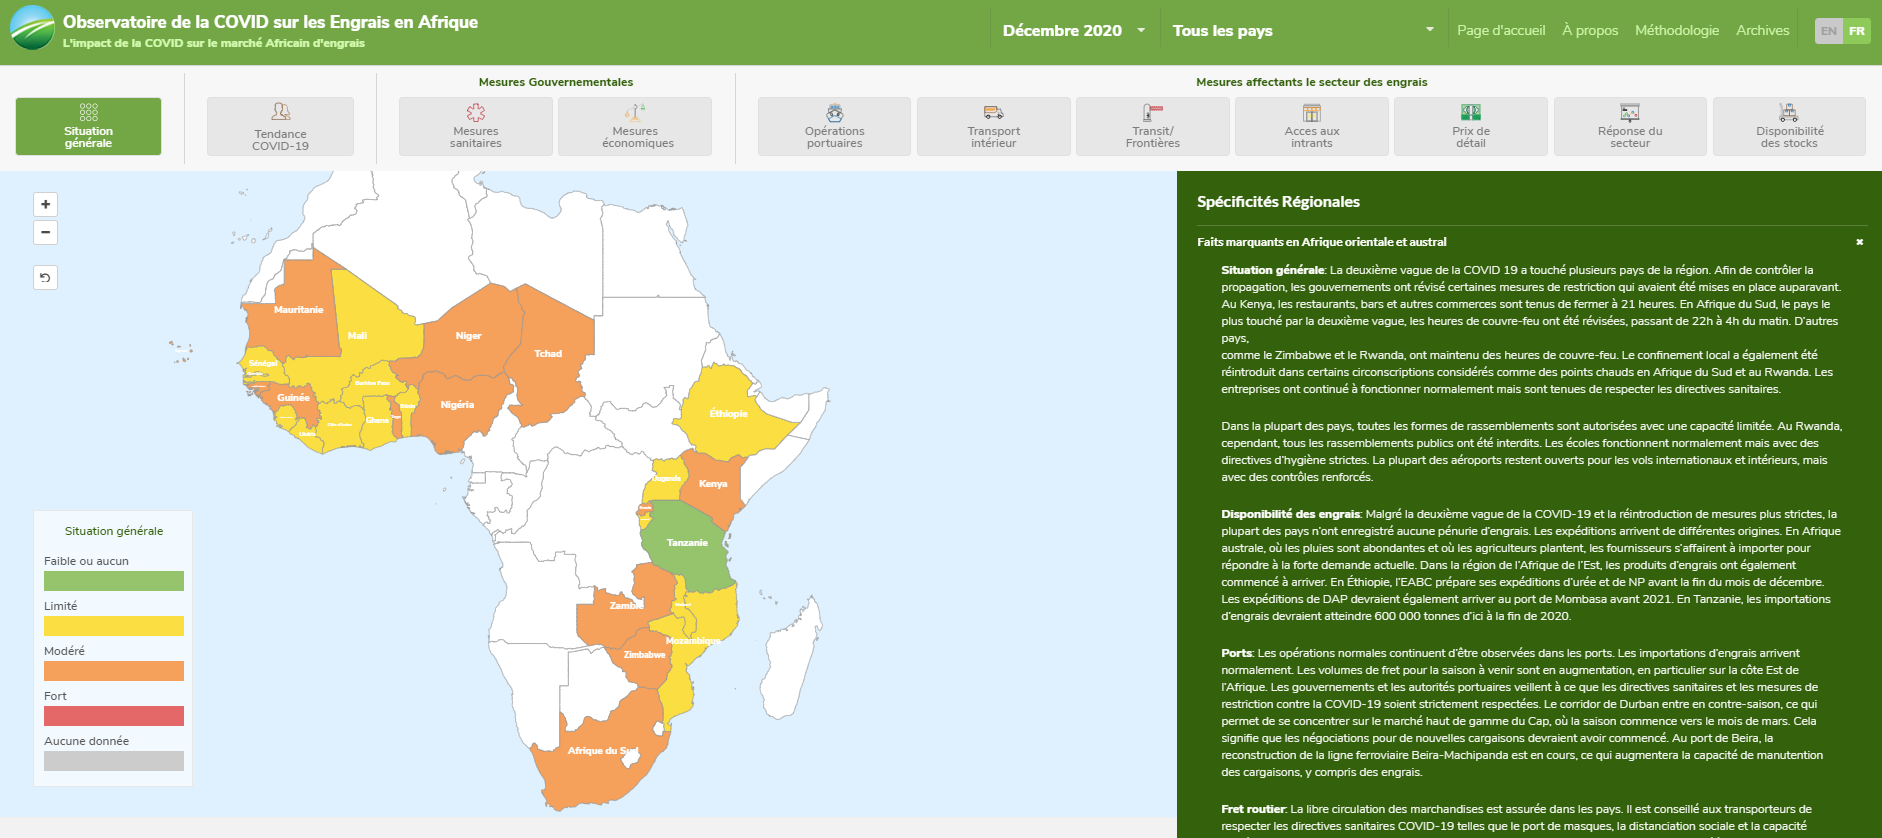This screenshot has width=1882, height=838.
Task: Switch language to FR
Action: pos(1857,31)
